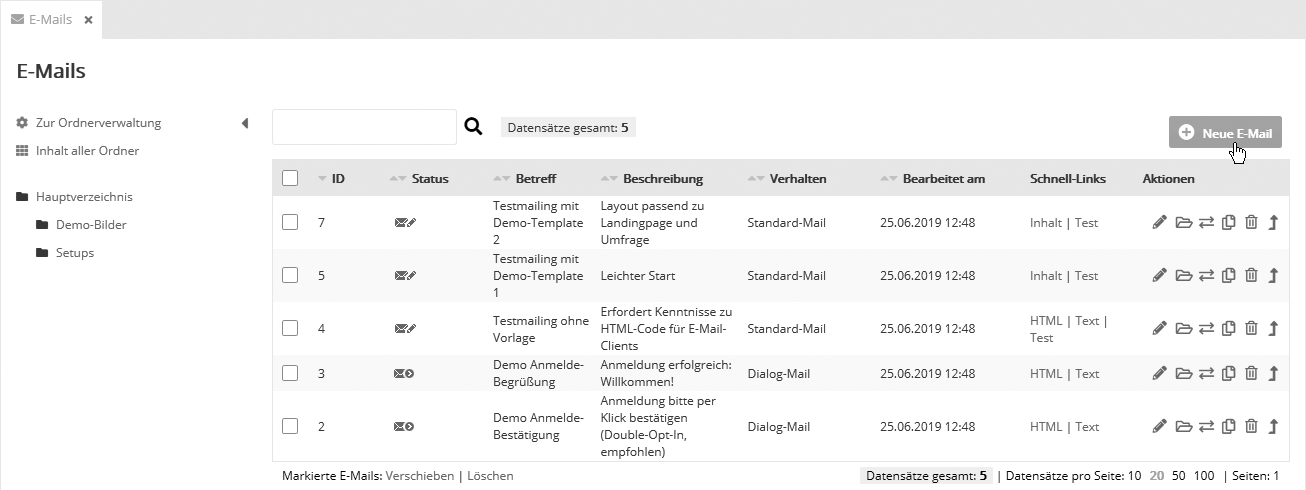Sort the table by Bearbeitet am column

pyautogui.click(x=943, y=179)
